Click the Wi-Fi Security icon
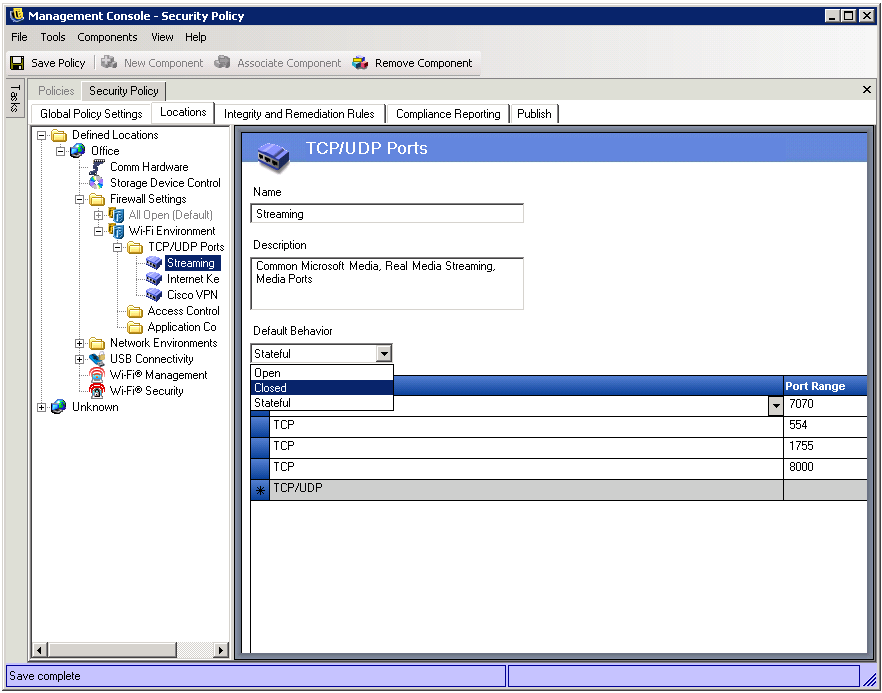Screen dimensions: 882x693 pyautogui.click(x=96, y=391)
